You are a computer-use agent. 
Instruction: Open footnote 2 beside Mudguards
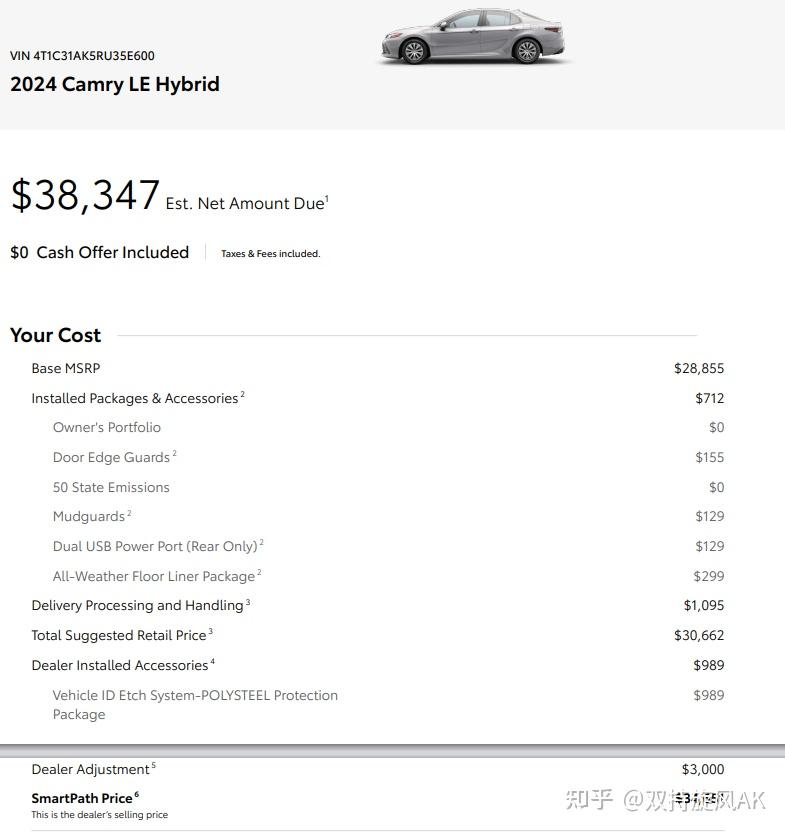click(130, 513)
